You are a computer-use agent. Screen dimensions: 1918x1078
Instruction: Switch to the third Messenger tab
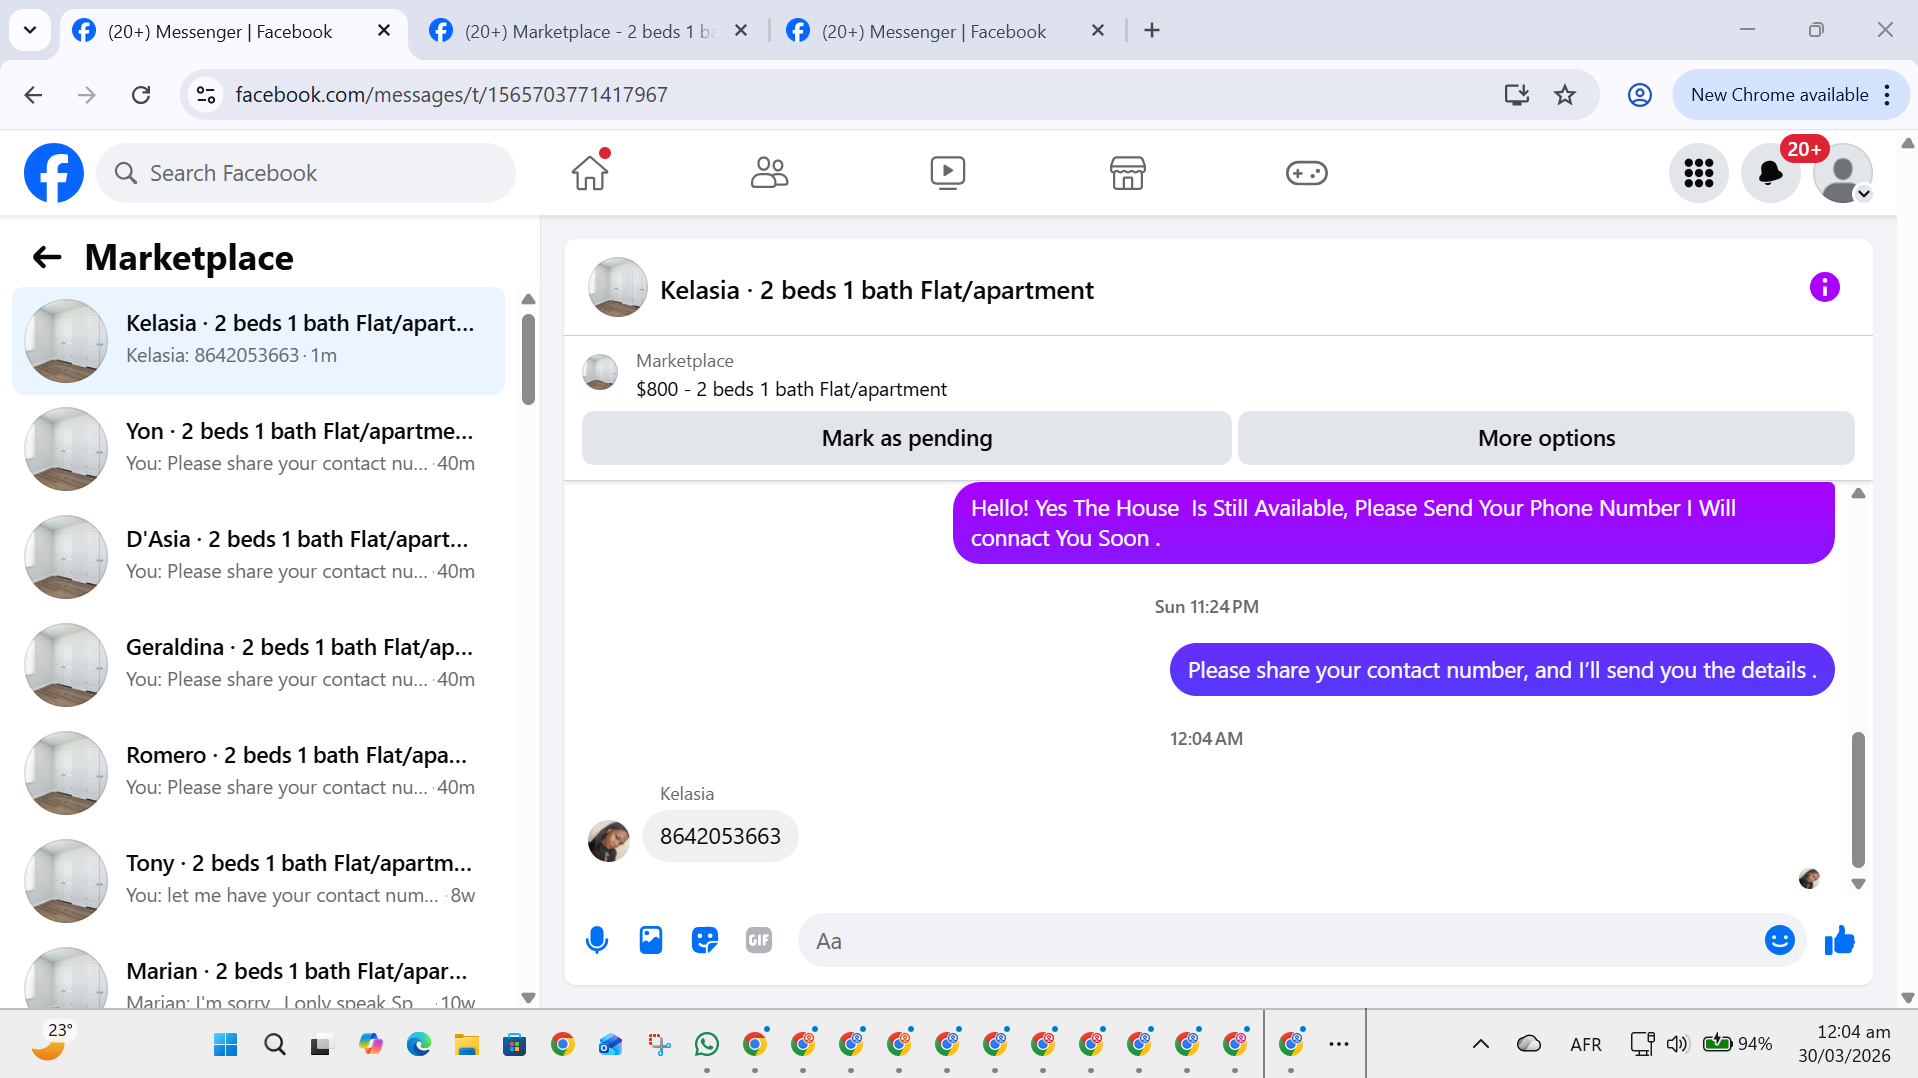[x=932, y=31]
